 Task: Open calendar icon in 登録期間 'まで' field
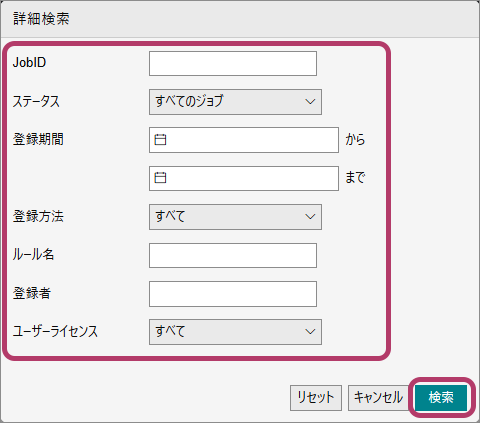[160, 178]
